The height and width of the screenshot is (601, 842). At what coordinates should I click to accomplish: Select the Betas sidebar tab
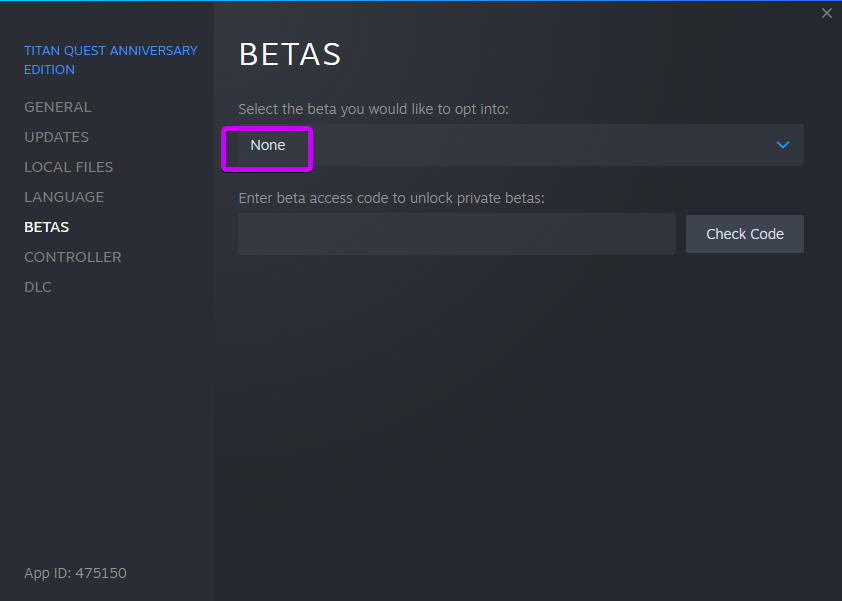[x=47, y=227]
